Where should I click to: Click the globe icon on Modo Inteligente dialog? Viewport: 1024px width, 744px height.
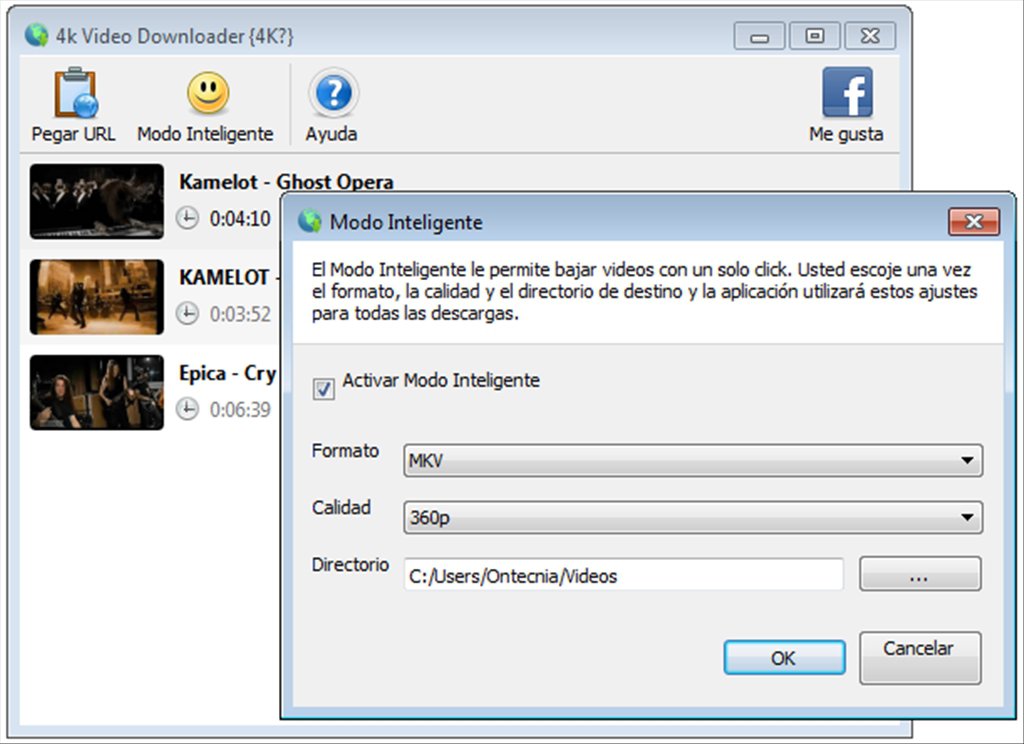click(x=310, y=222)
